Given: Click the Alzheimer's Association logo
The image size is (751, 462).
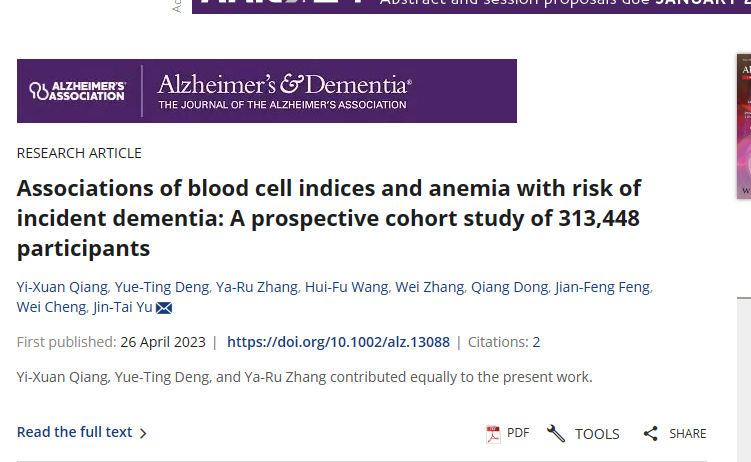Looking at the screenshot, I should tap(78, 91).
